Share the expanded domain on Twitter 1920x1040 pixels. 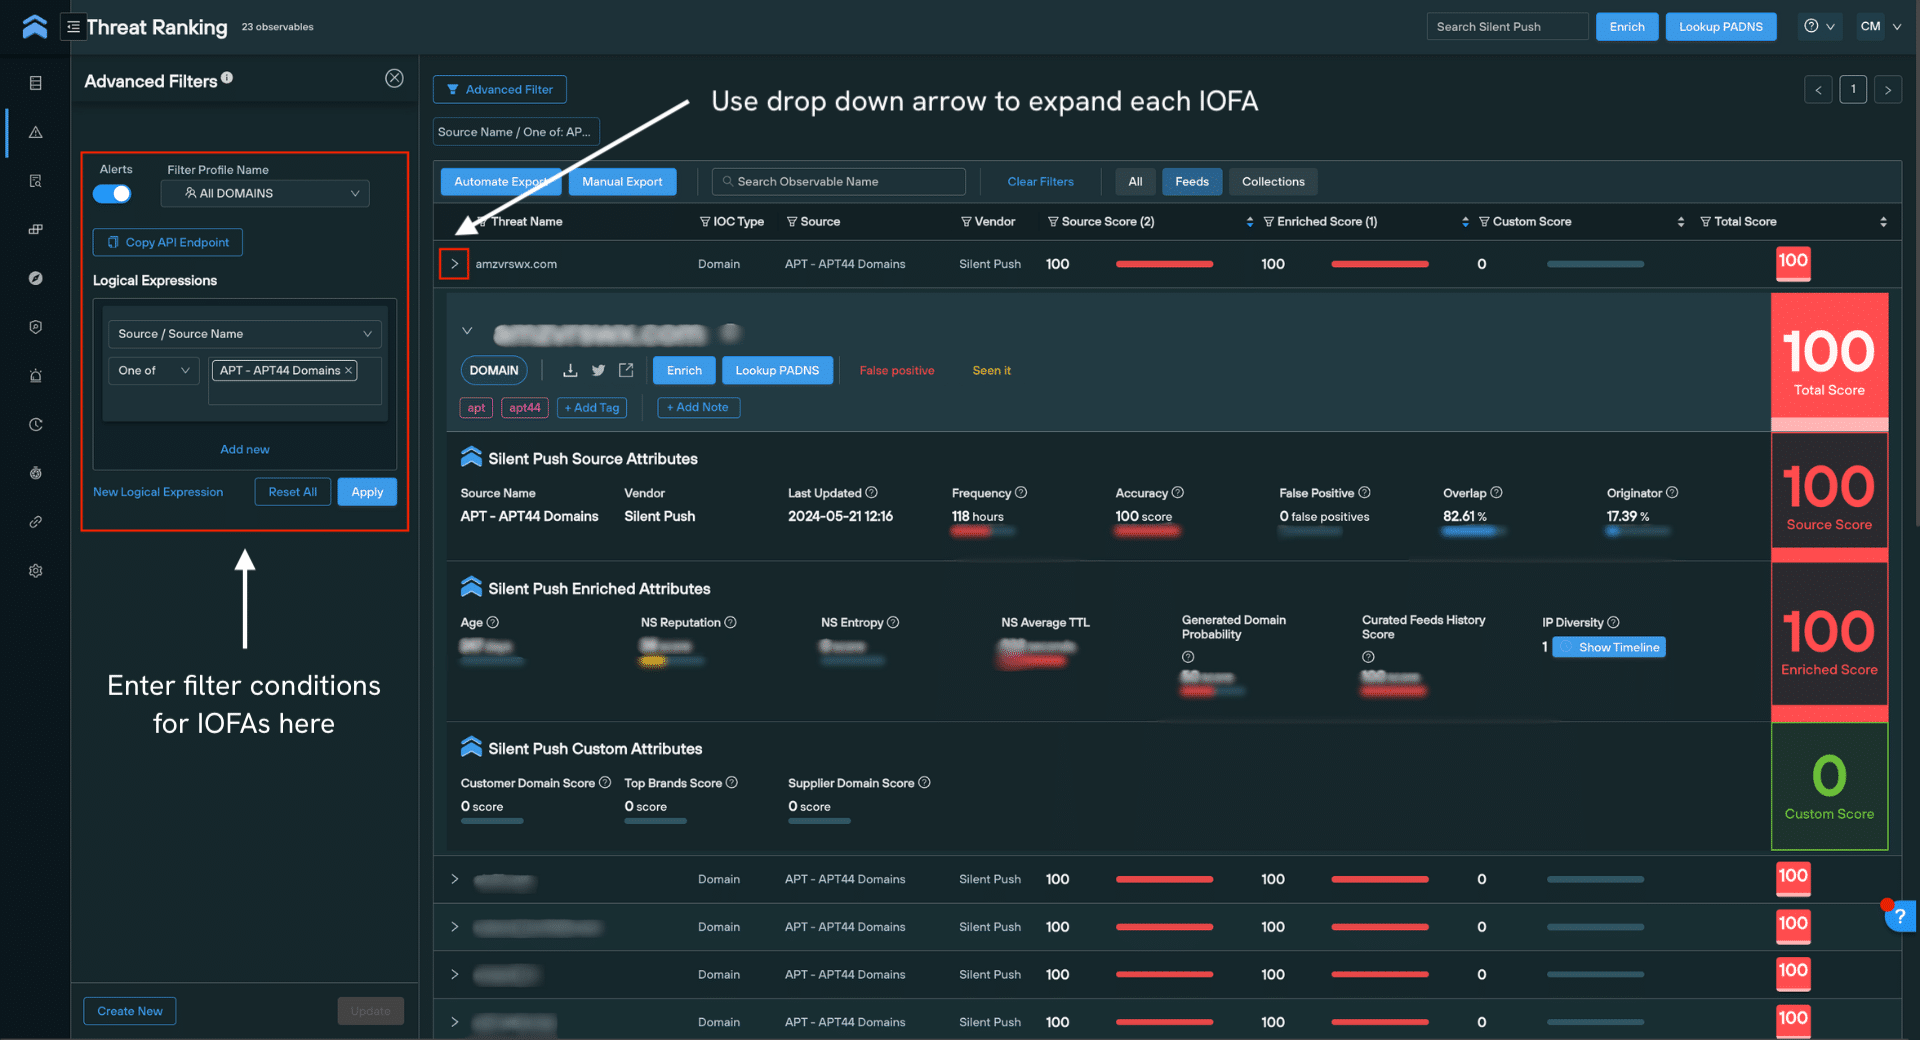[x=598, y=370]
